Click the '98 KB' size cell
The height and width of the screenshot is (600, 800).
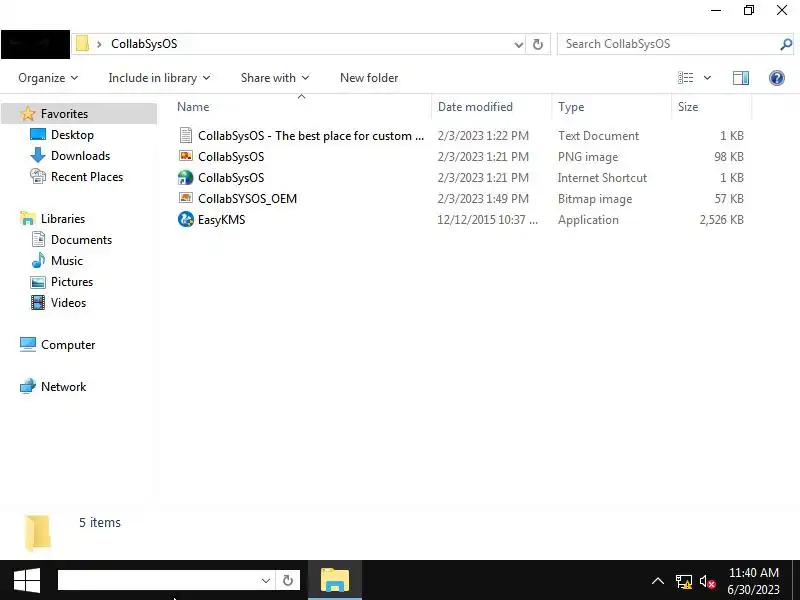pyautogui.click(x=729, y=157)
